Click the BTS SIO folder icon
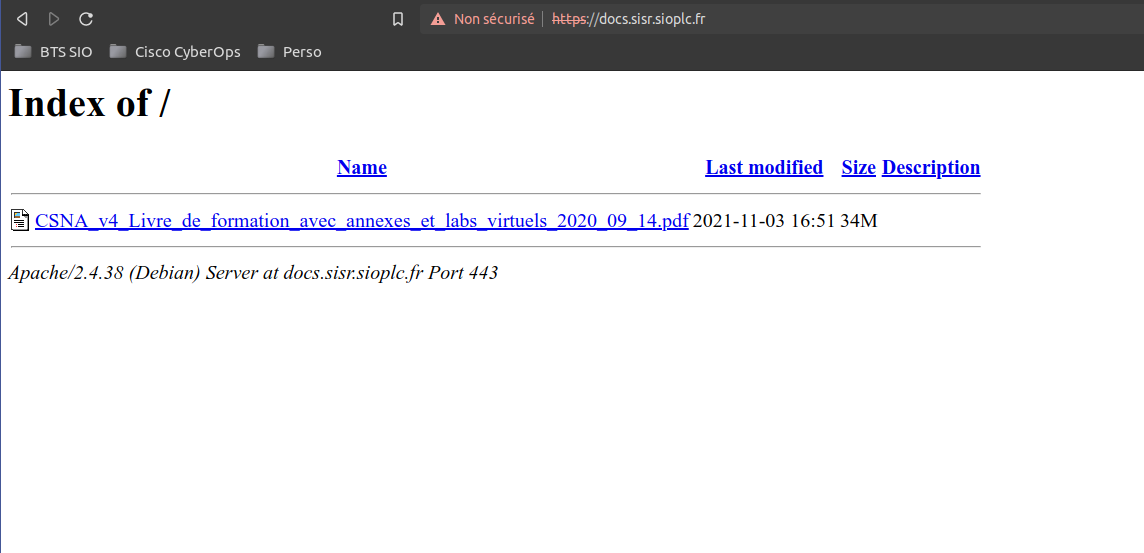Viewport: 1144px width, 553px height. [23, 51]
